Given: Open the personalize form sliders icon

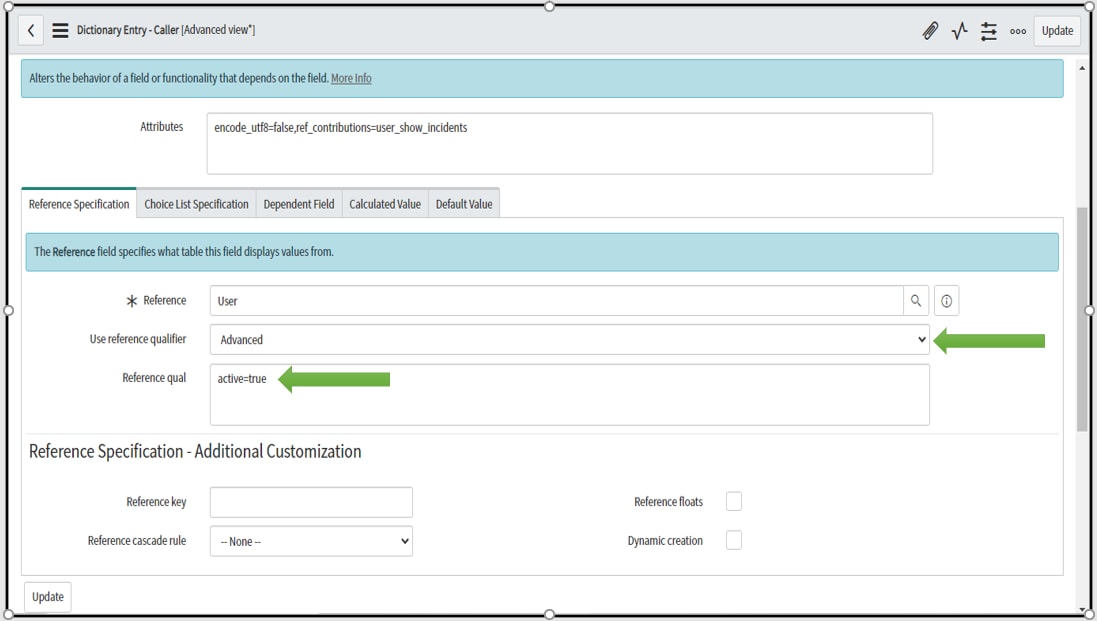Looking at the screenshot, I should pyautogui.click(x=989, y=31).
